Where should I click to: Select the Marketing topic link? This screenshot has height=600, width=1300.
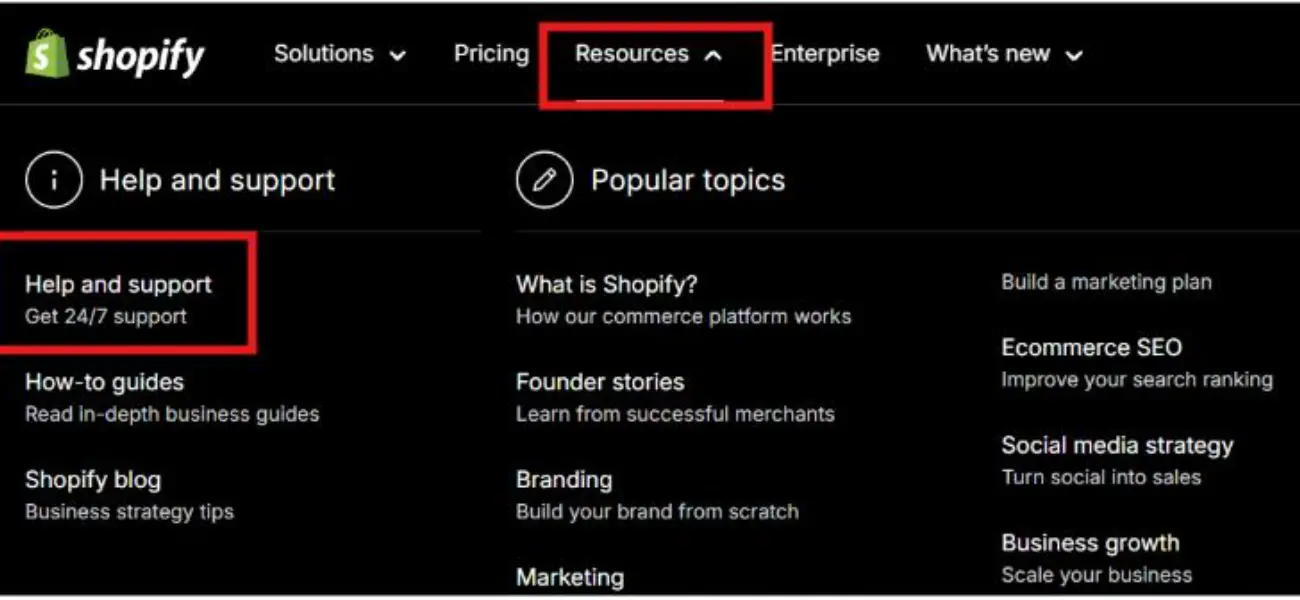click(570, 577)
